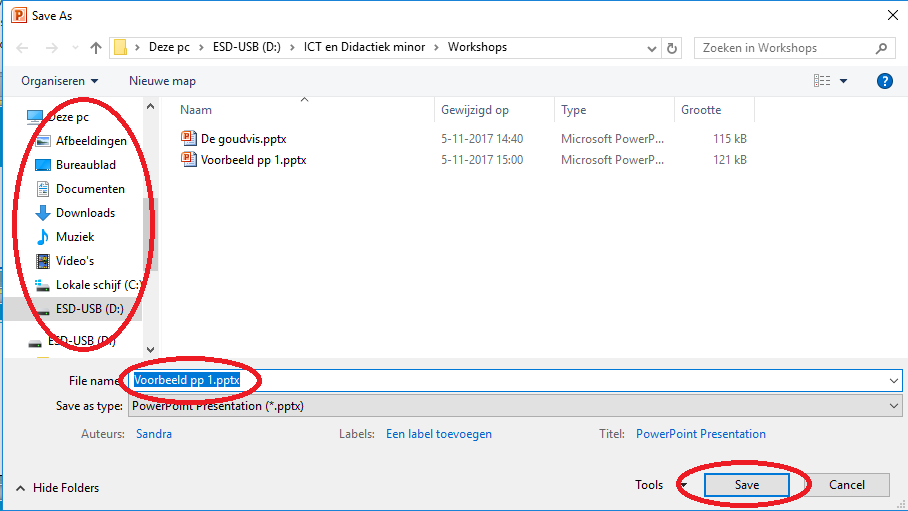Open the Help question mark icon
The image size is (908, 511).
coord(884,81)
